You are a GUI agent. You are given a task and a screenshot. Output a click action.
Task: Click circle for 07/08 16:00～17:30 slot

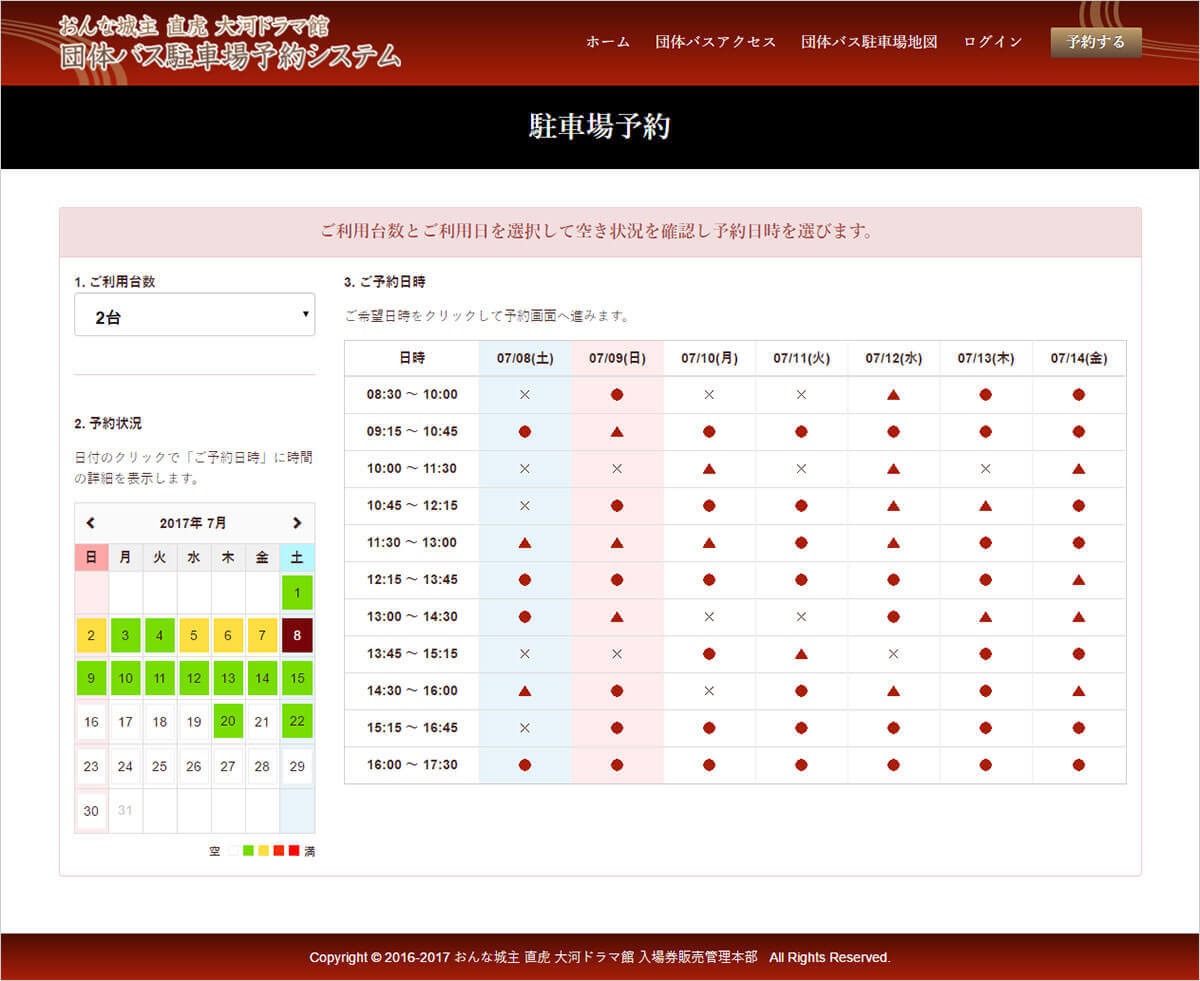(x=525, y=765)
